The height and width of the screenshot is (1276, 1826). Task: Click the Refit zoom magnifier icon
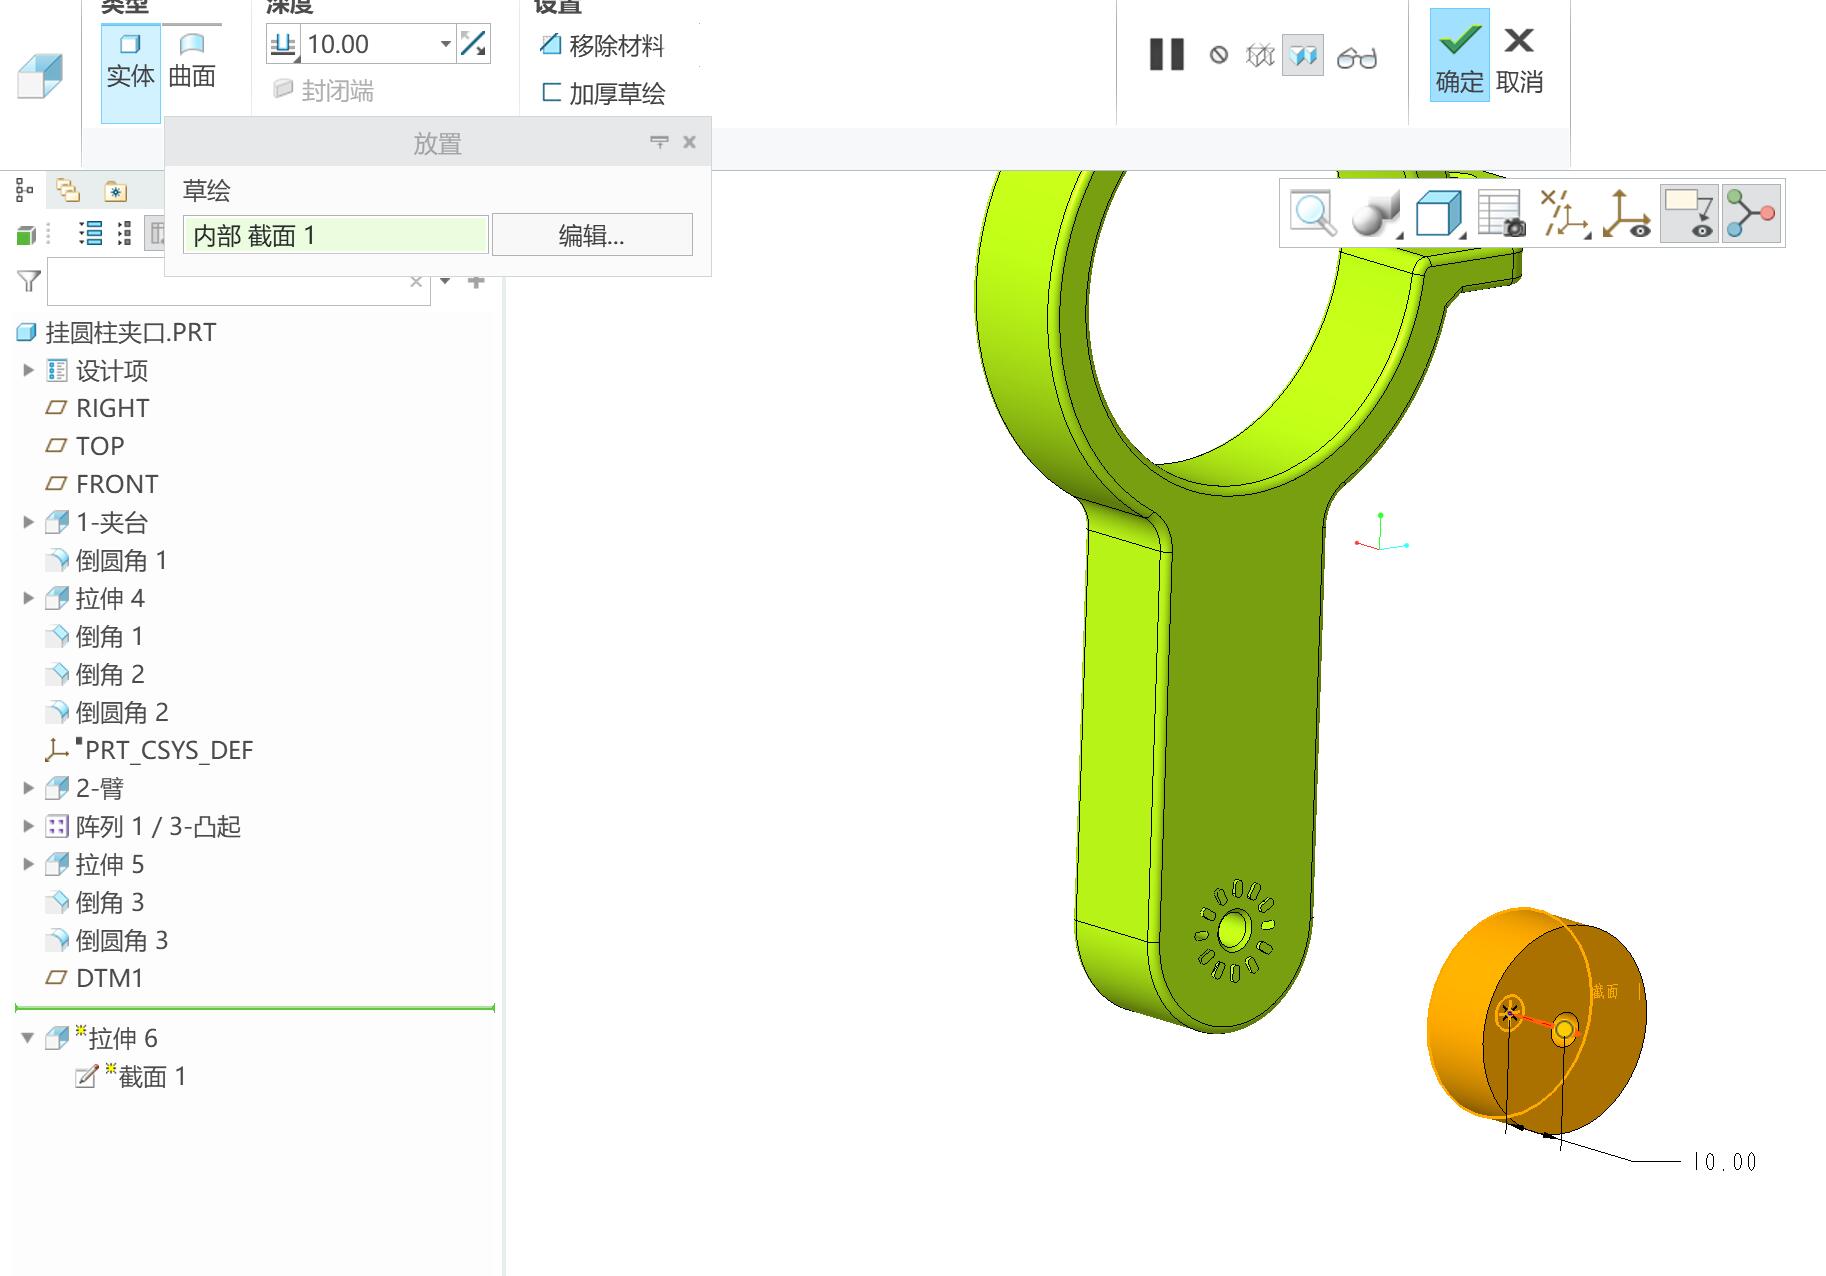point(1312,213)
